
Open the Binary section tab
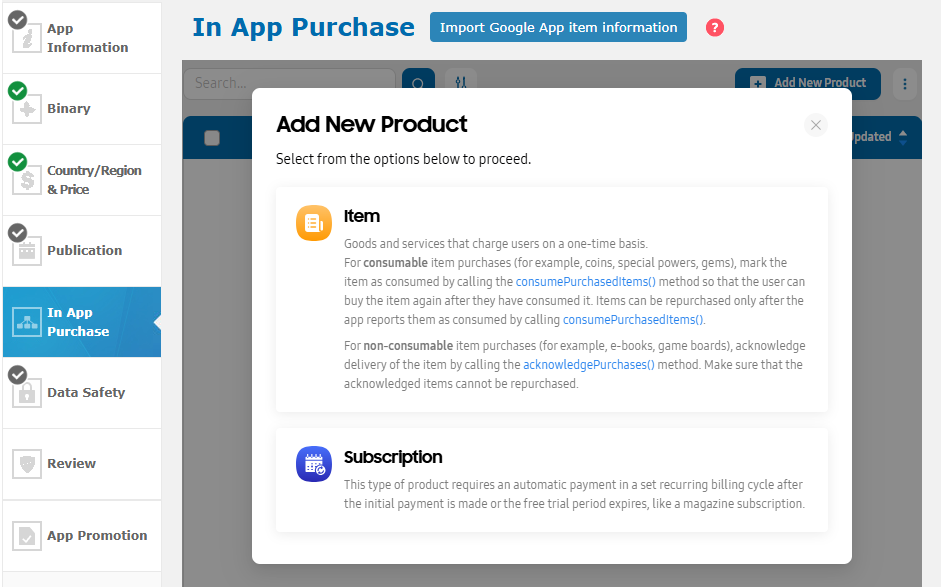click(81, 109)
